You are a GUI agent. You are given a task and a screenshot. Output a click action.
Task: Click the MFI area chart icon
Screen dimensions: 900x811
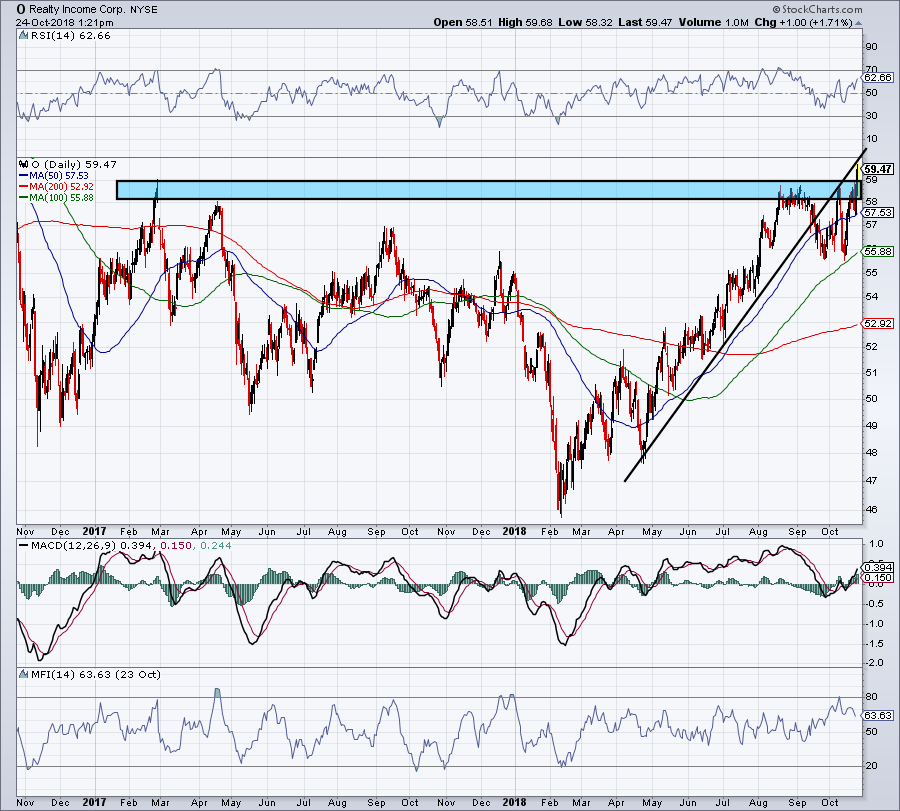click(24, 674)
